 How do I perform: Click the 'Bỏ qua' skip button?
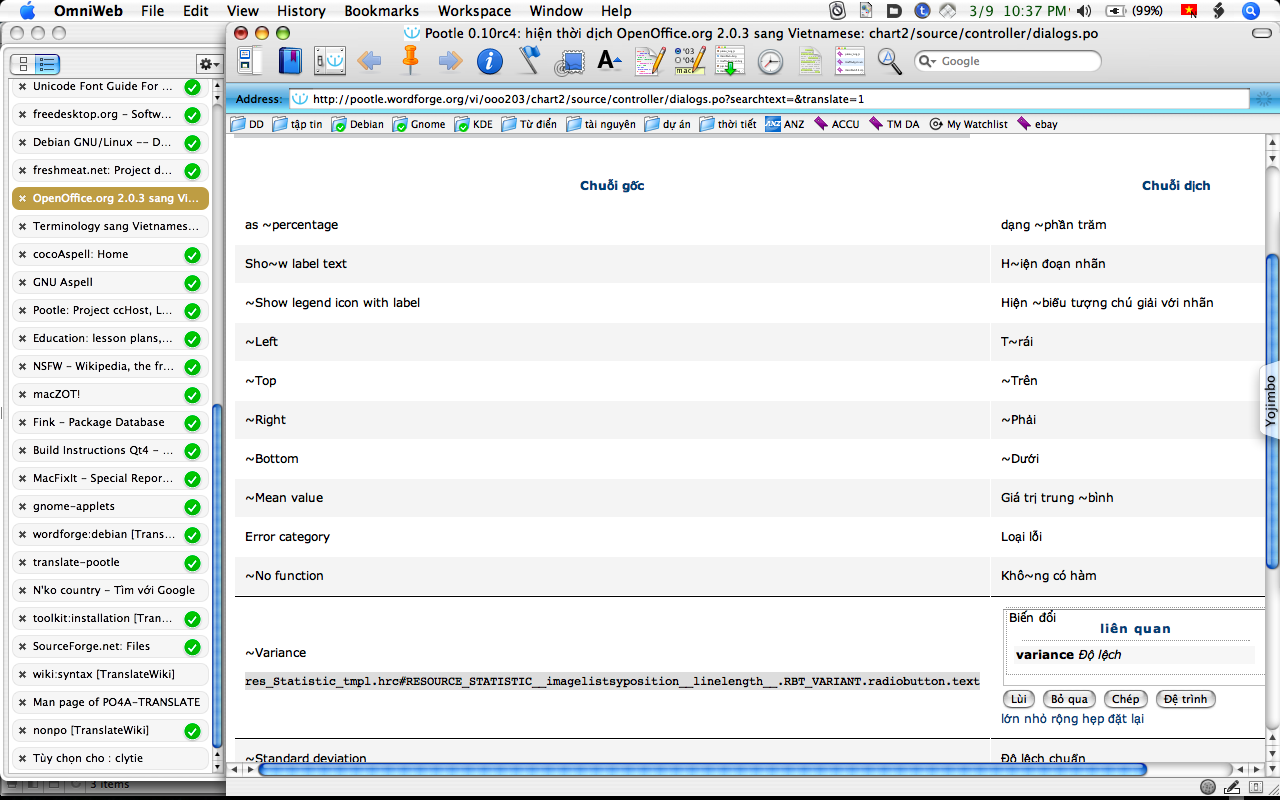(1068, 699)
